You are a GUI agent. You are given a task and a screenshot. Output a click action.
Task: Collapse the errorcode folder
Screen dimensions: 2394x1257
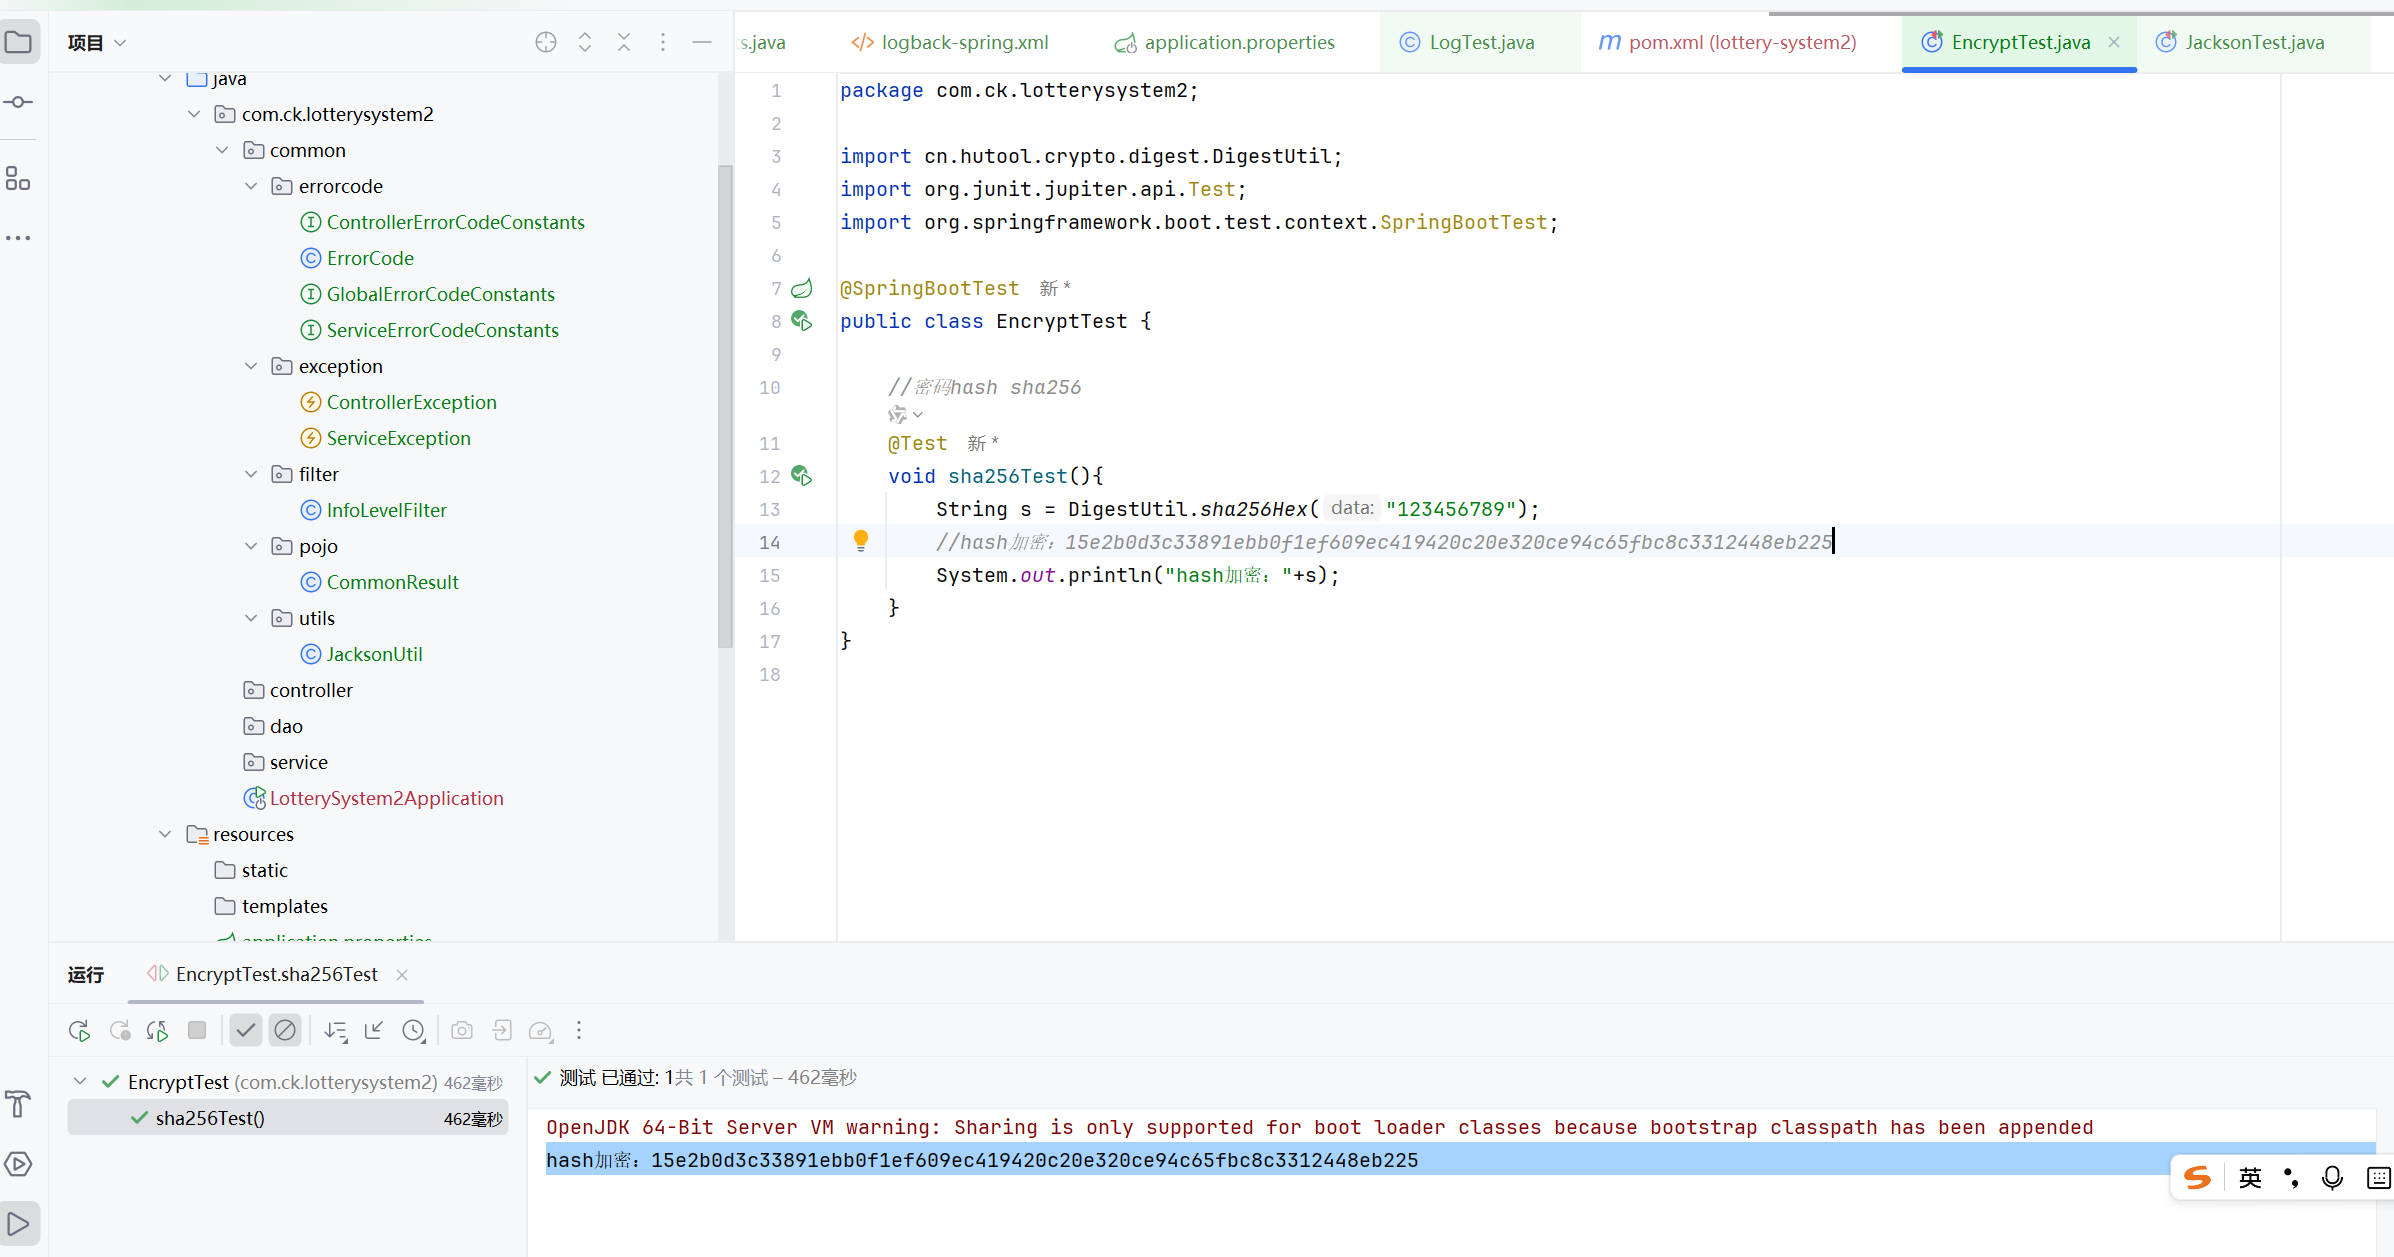(x=252, y=186)
